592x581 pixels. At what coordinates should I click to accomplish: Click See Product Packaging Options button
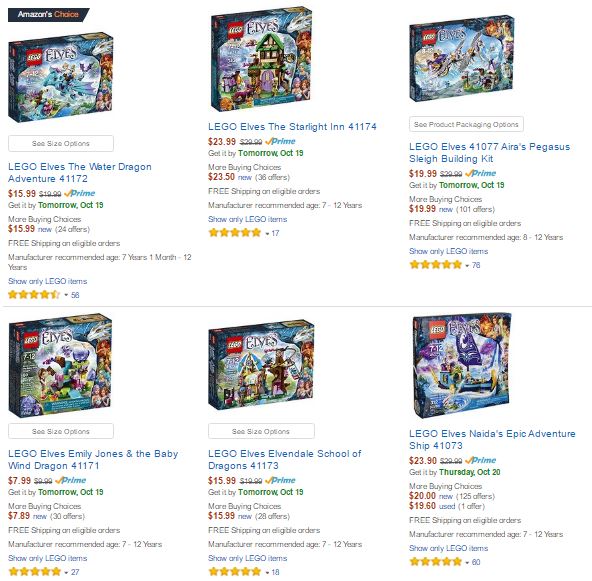pos(466,124)
